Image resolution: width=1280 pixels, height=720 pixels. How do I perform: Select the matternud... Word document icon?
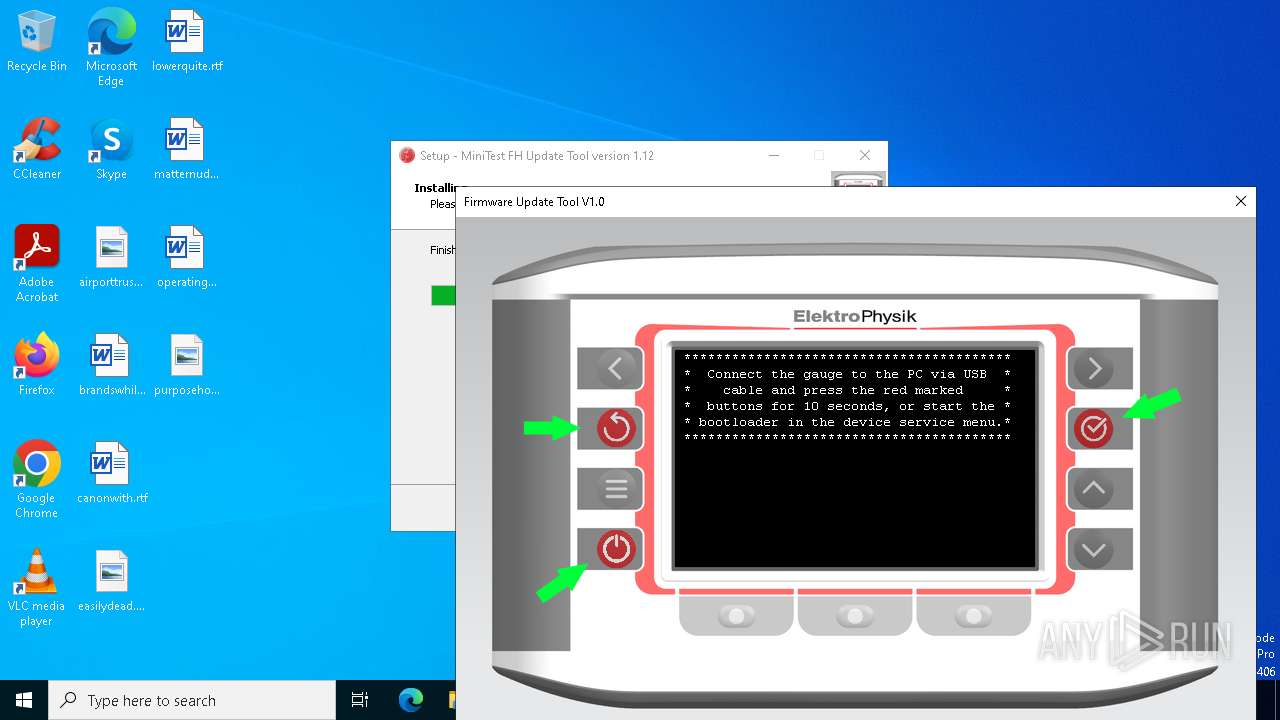click(187, 149)
